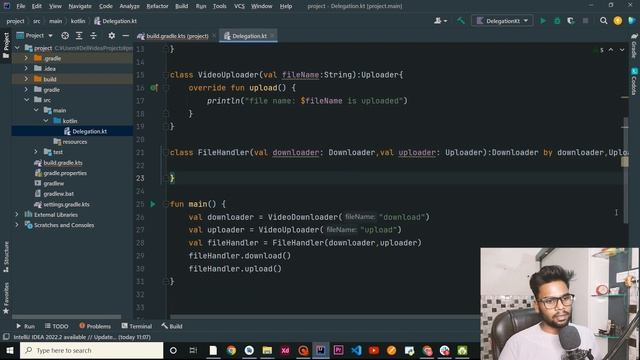Click the Debug bug icon in toolbar
This screenshot has height=360, width=640.
pyautogui.click(x=557, y=20)
